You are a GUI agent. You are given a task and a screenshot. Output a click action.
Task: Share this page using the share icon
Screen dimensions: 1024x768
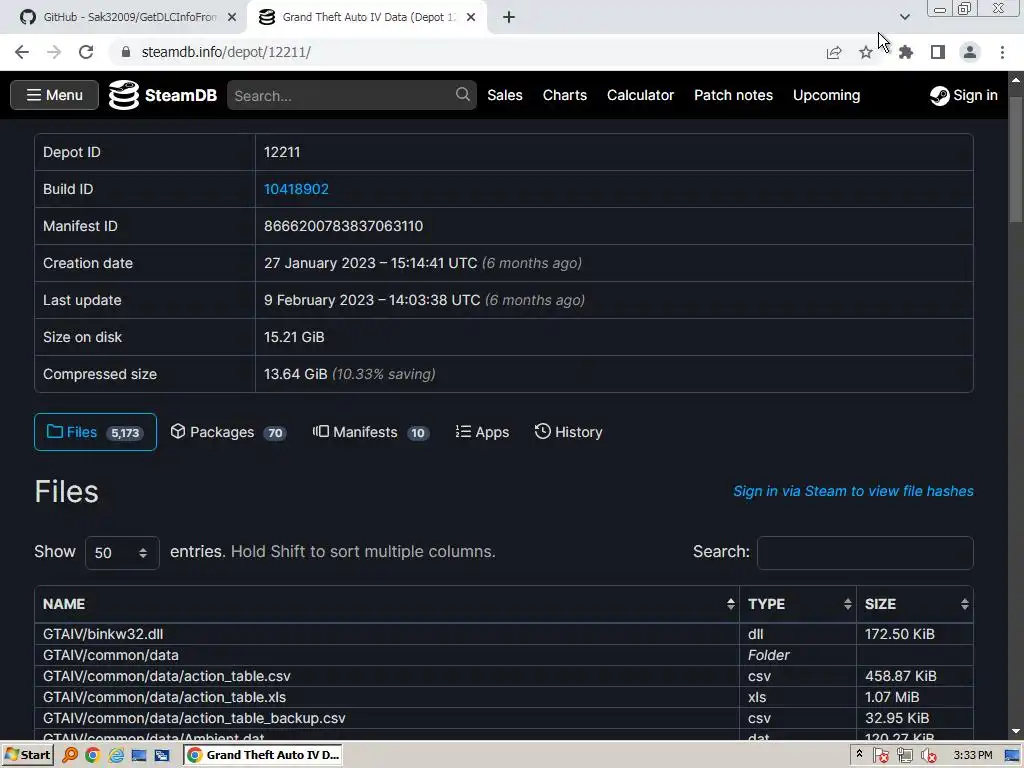point(834,52)
